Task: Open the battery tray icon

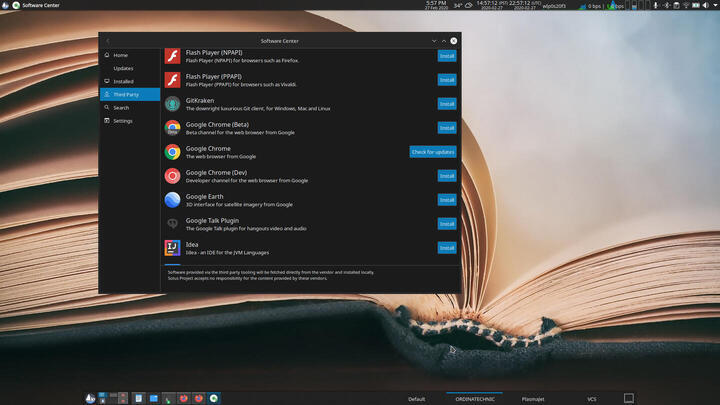Action: pyautogui.click(x=696, y=6)
